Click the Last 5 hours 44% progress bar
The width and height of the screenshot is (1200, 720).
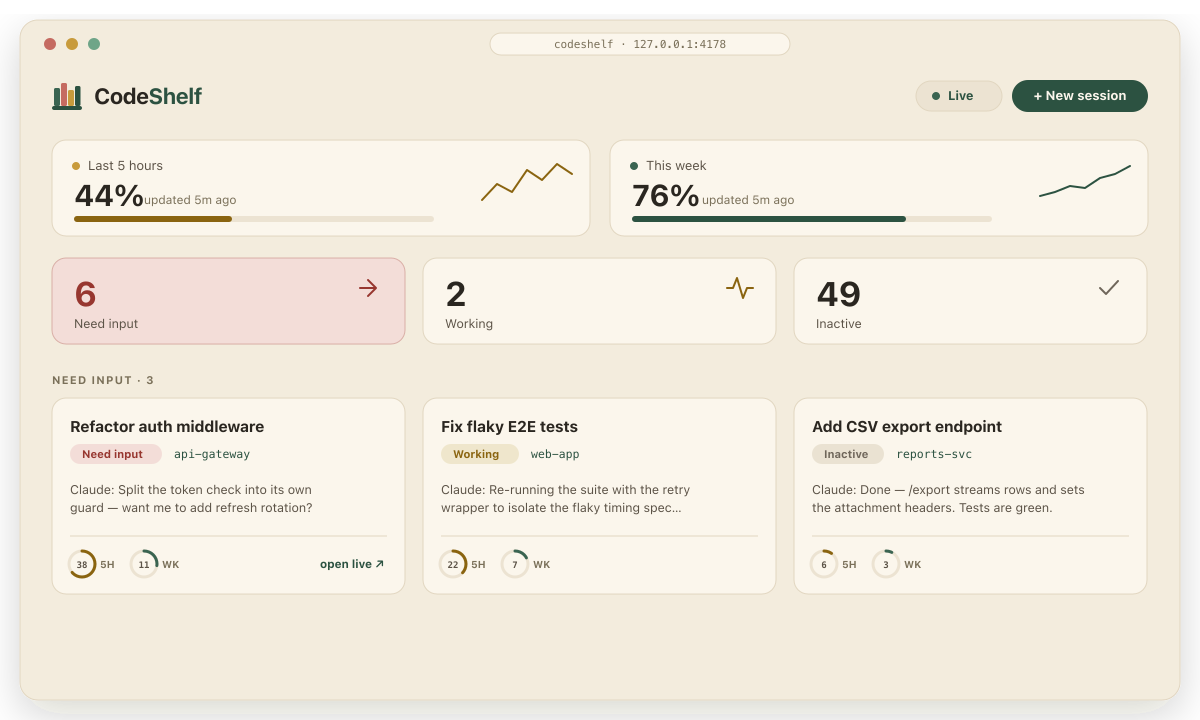254,219
